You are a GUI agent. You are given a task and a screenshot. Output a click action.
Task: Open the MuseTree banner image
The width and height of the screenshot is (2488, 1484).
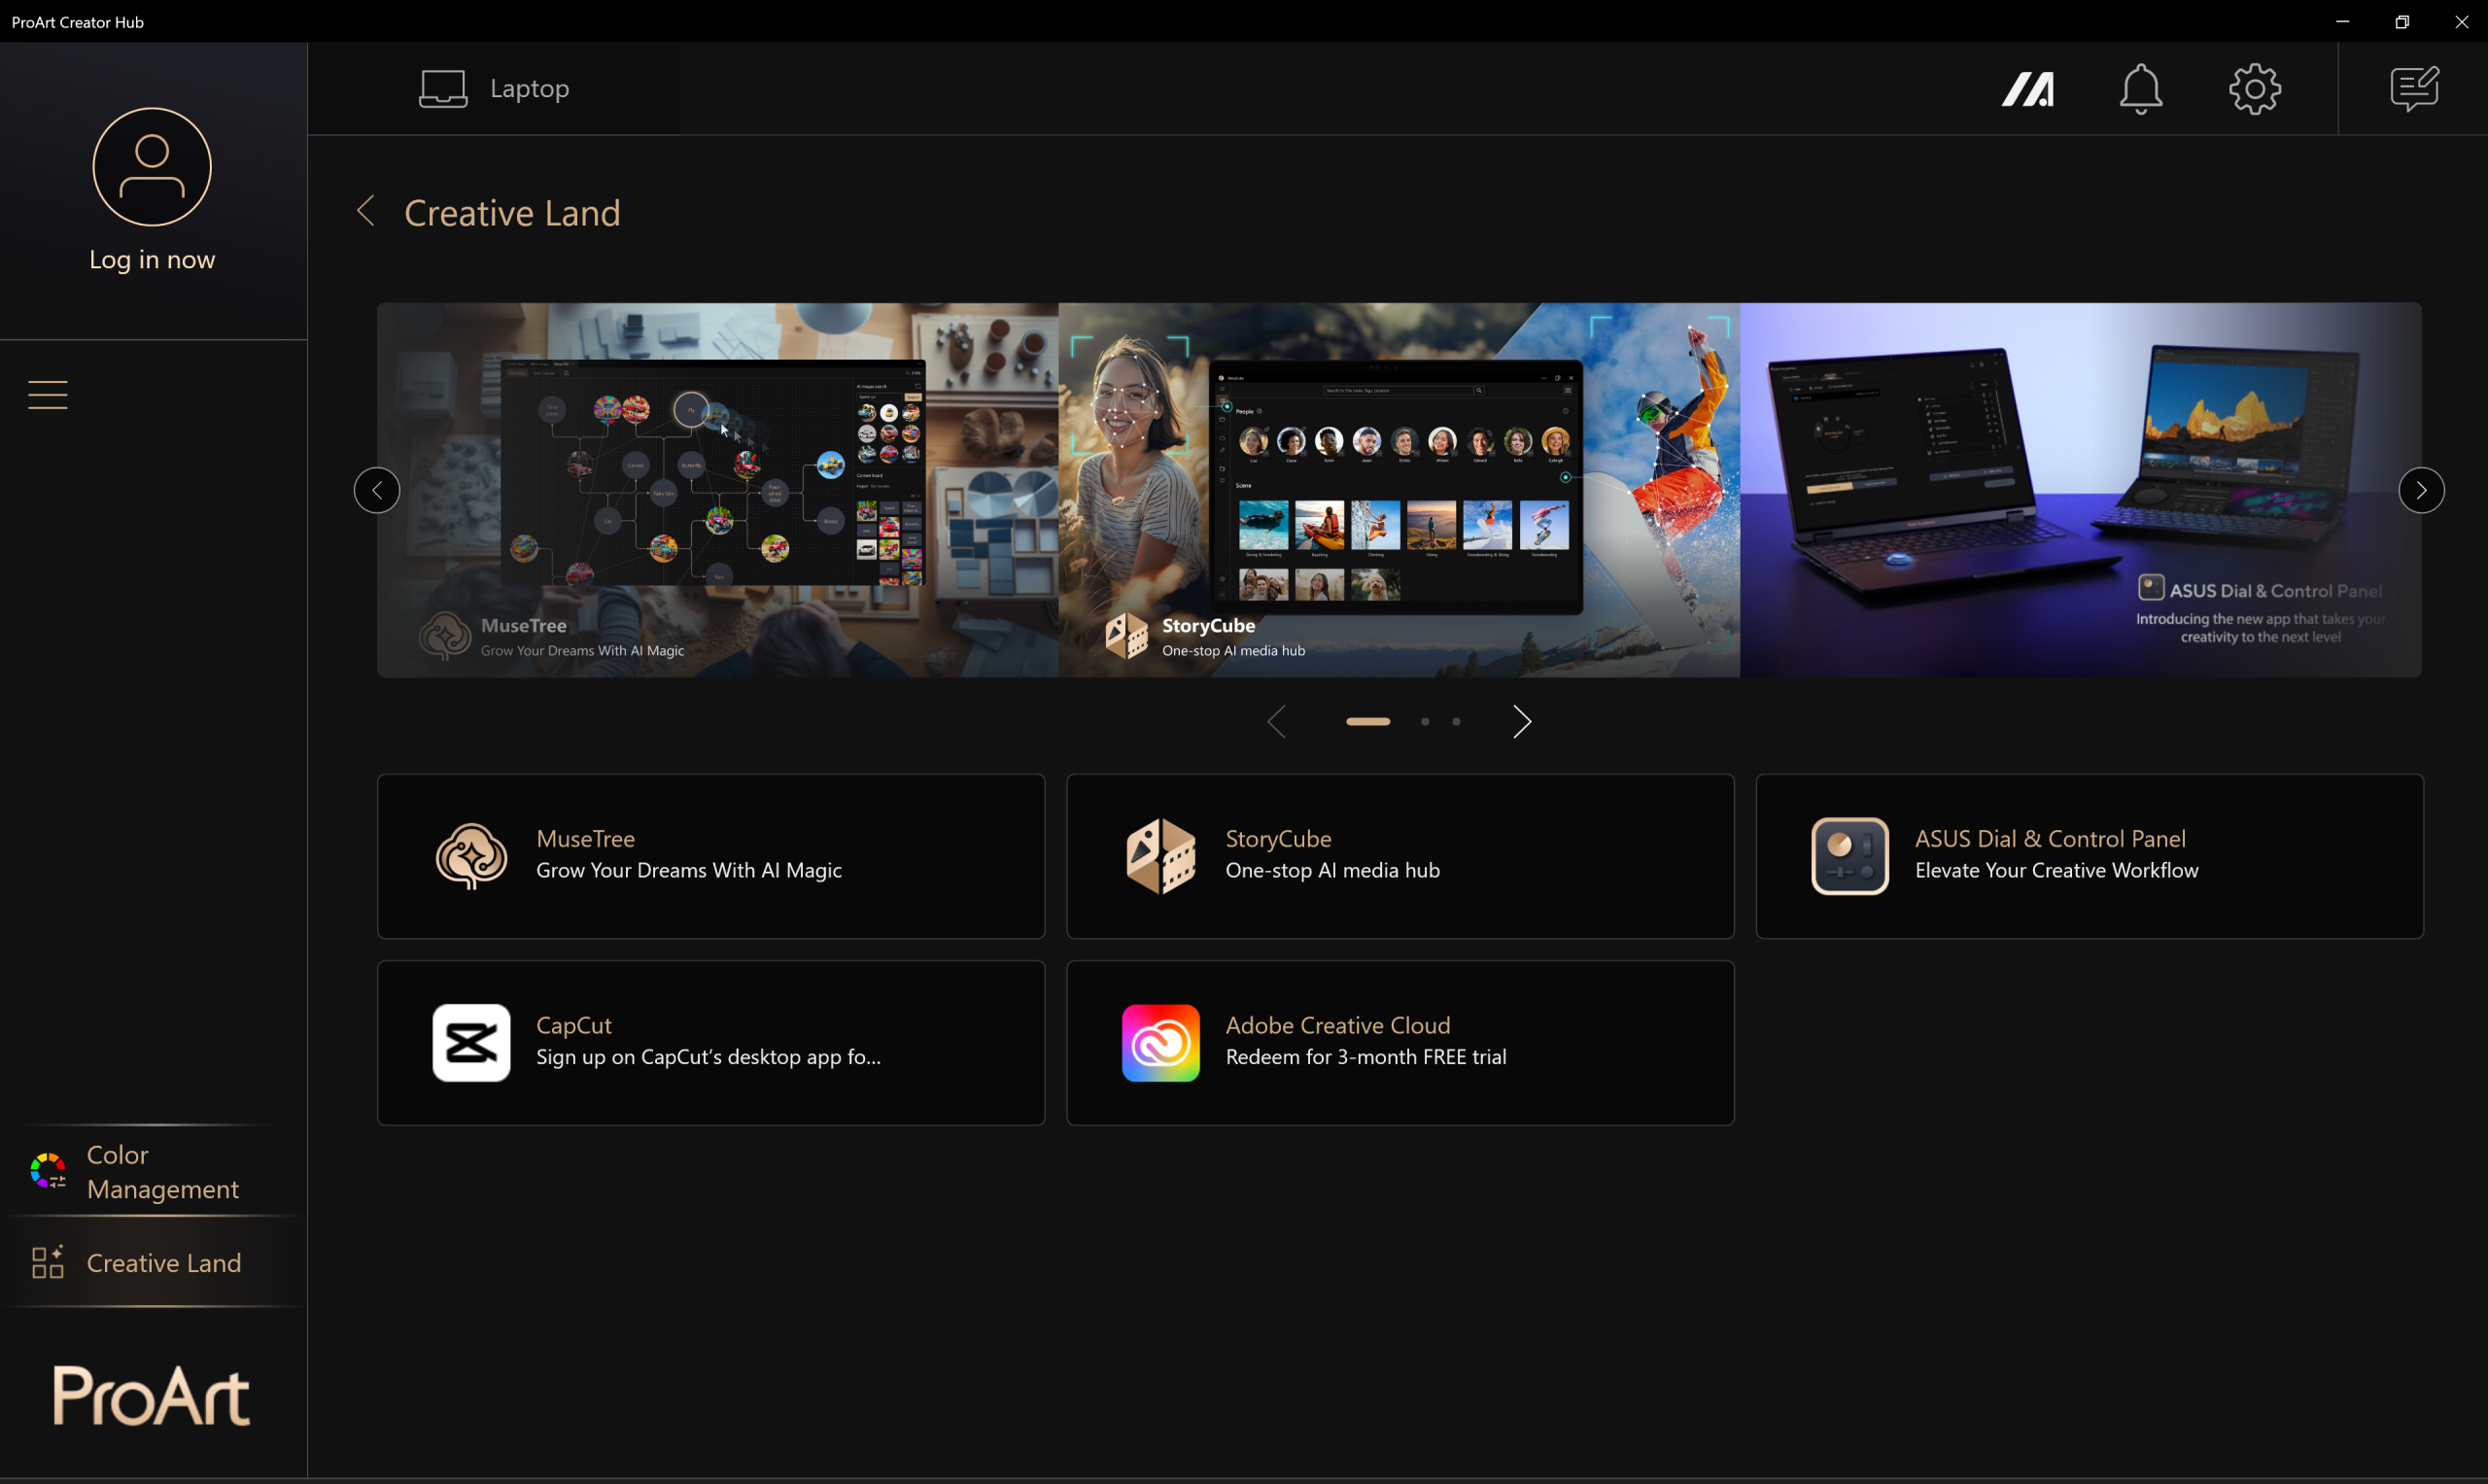(718, 490)
